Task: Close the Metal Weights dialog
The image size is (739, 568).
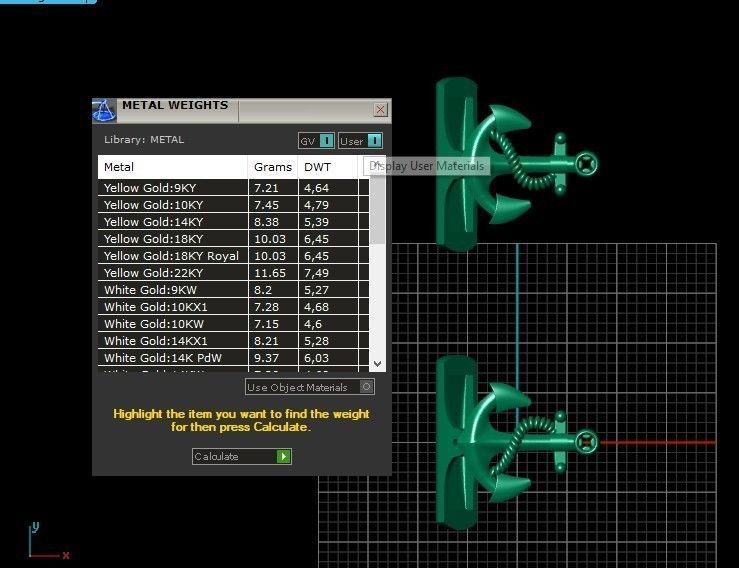Action: click(x=380, y=109)
